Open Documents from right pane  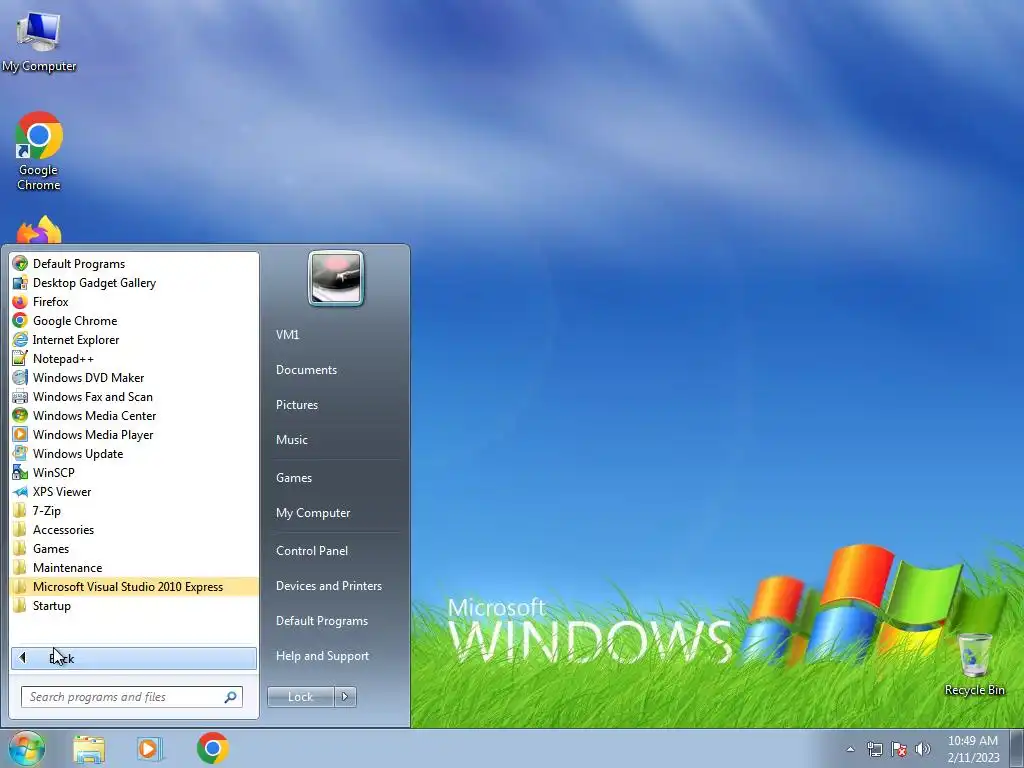point(306,370)
